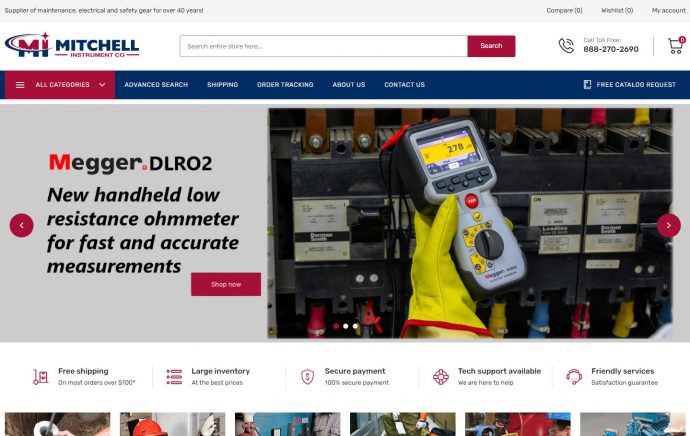690x436 pixels.
Task: Call toll free number 888-270-2690
Action: (611, 49)
